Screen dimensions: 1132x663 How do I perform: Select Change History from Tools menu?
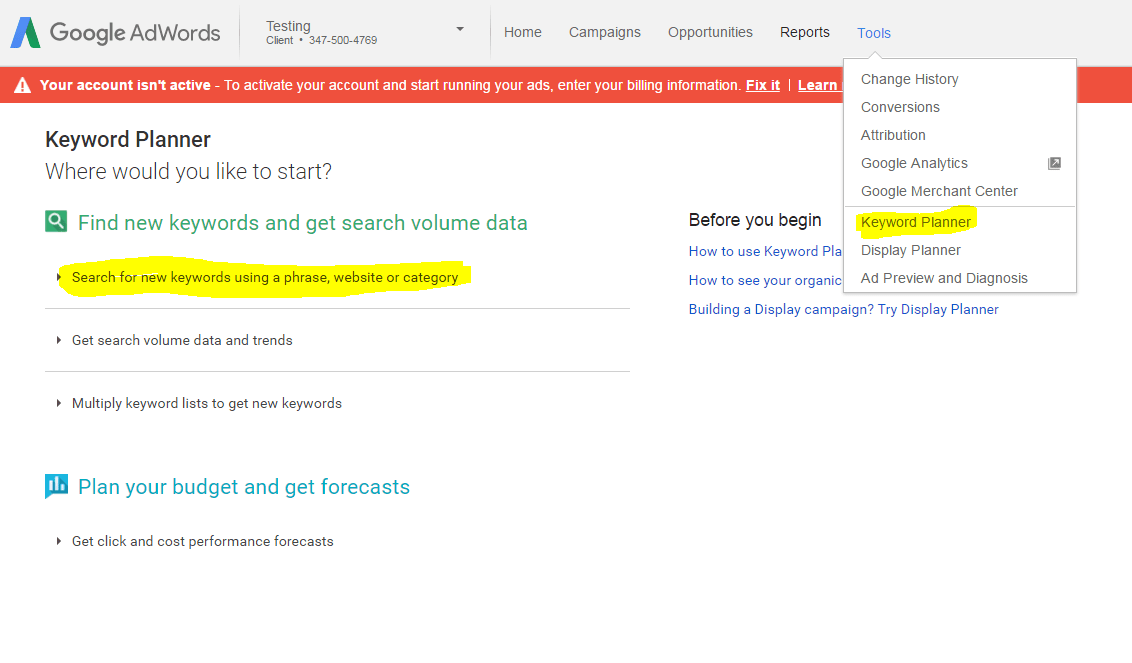tap(910, 79)
